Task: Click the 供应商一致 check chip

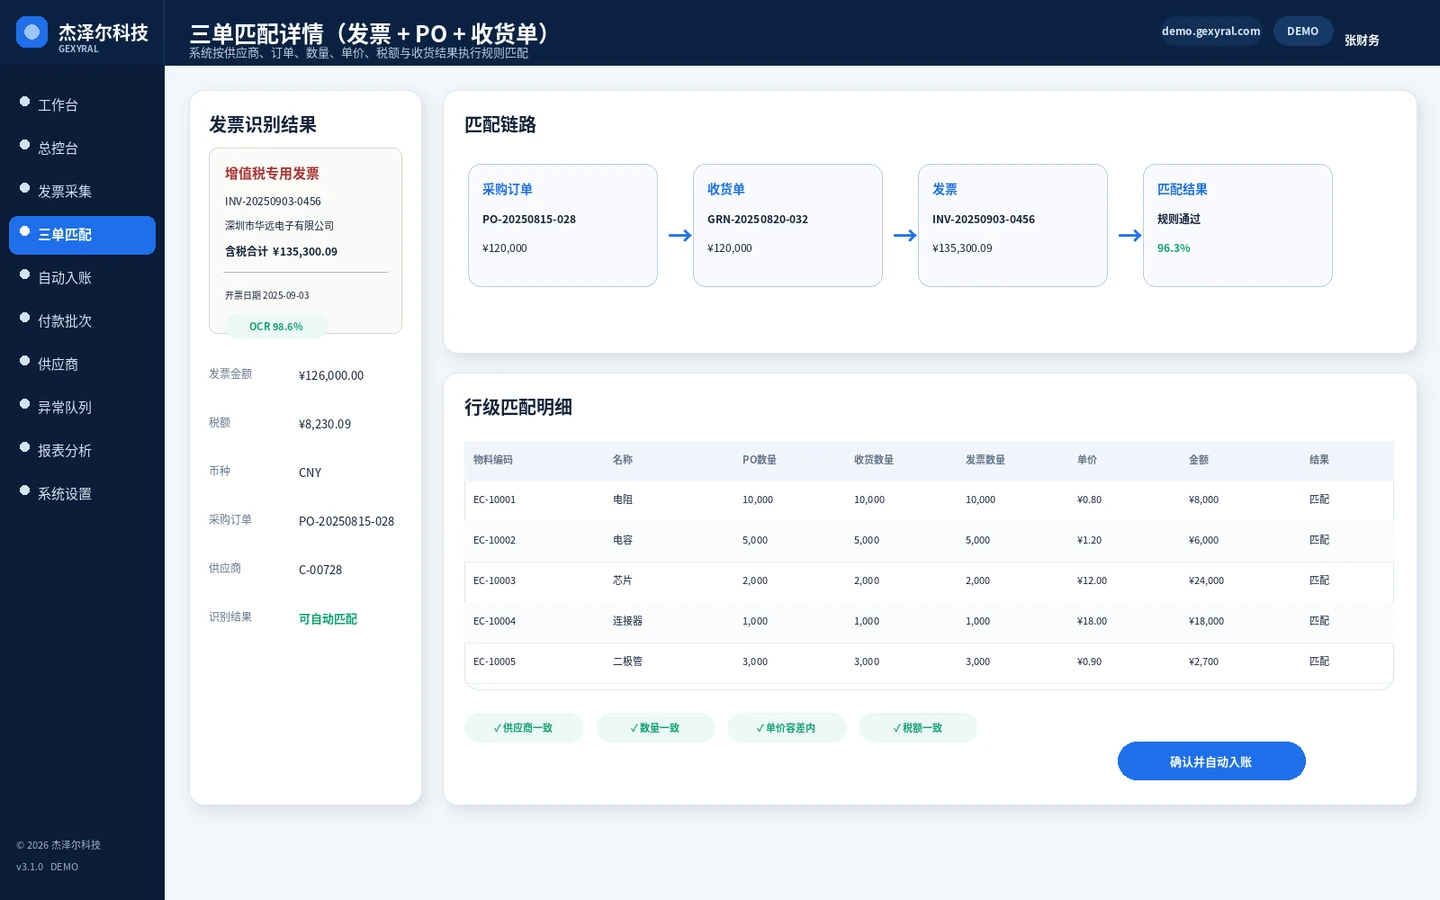Action: point(524,728)
